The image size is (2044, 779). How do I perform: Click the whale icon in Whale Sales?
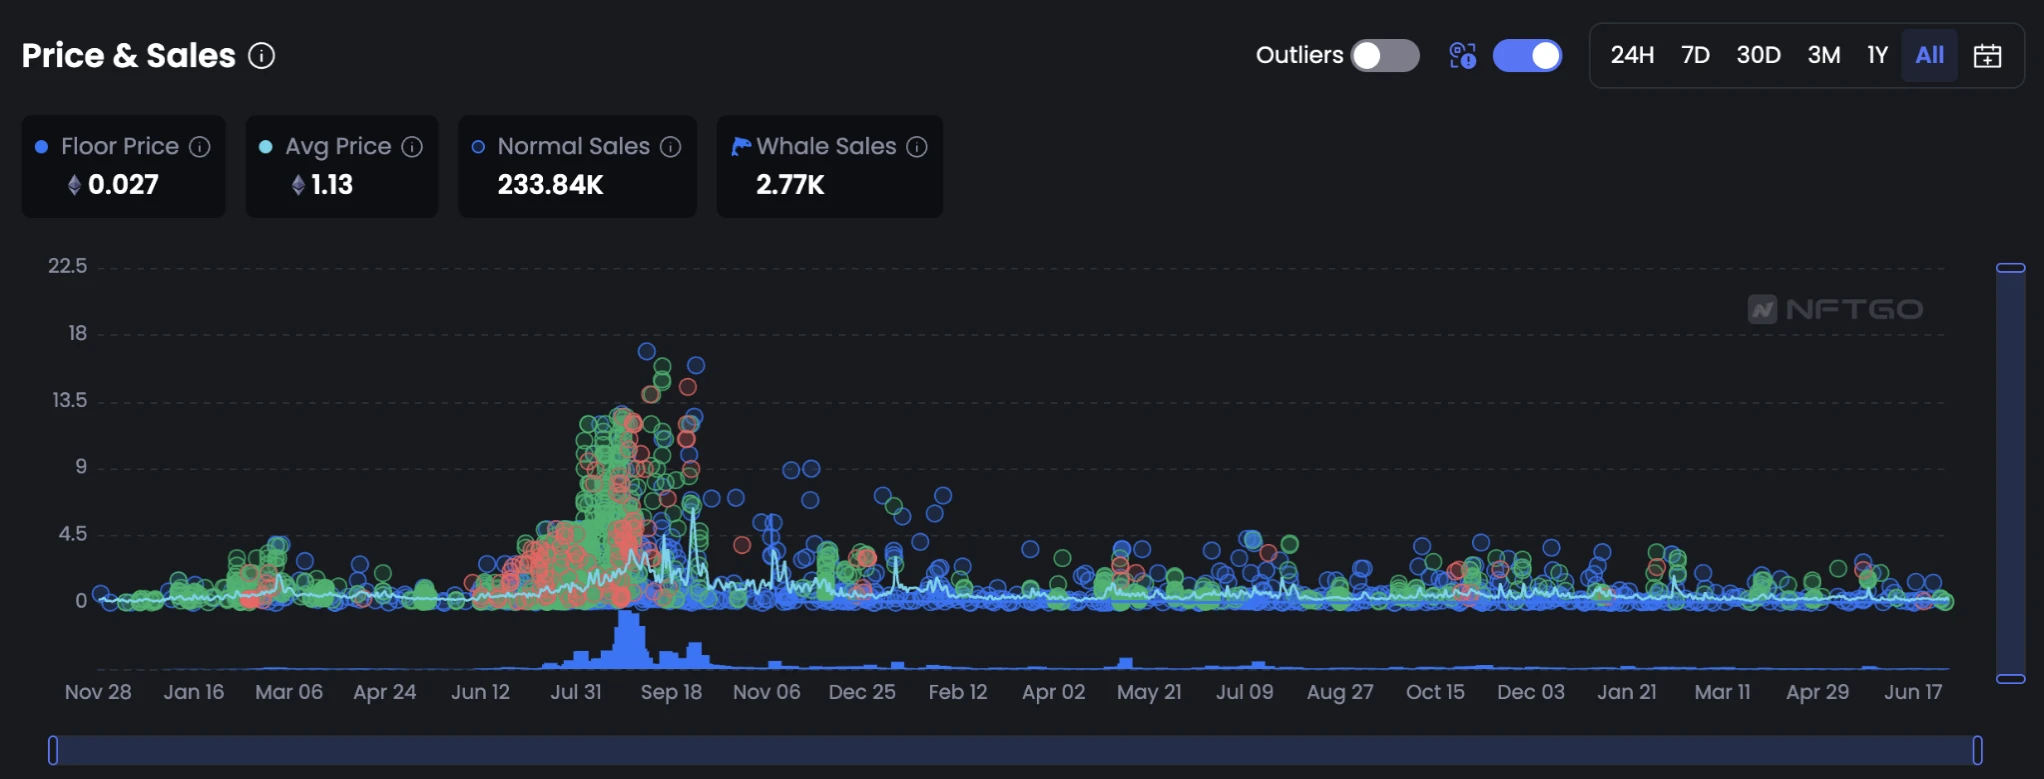click(740, 147)
